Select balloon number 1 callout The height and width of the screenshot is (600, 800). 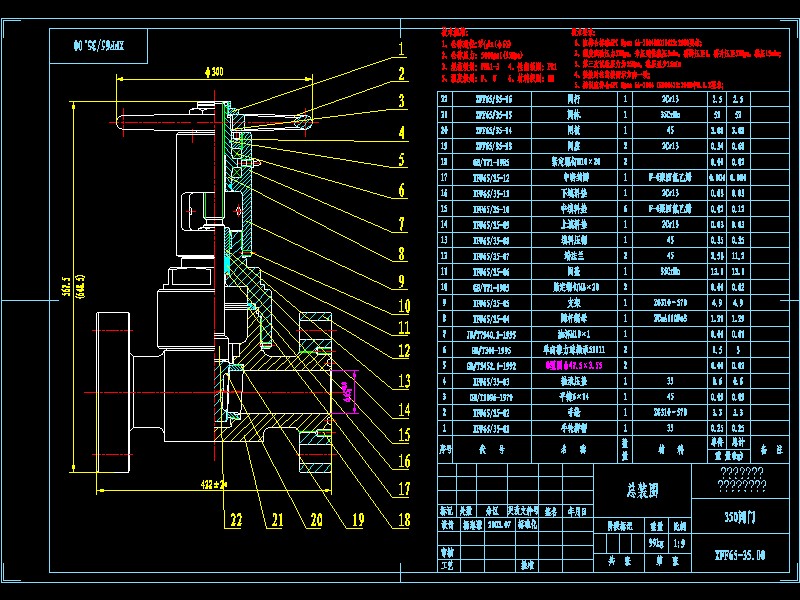click(402, 47)
